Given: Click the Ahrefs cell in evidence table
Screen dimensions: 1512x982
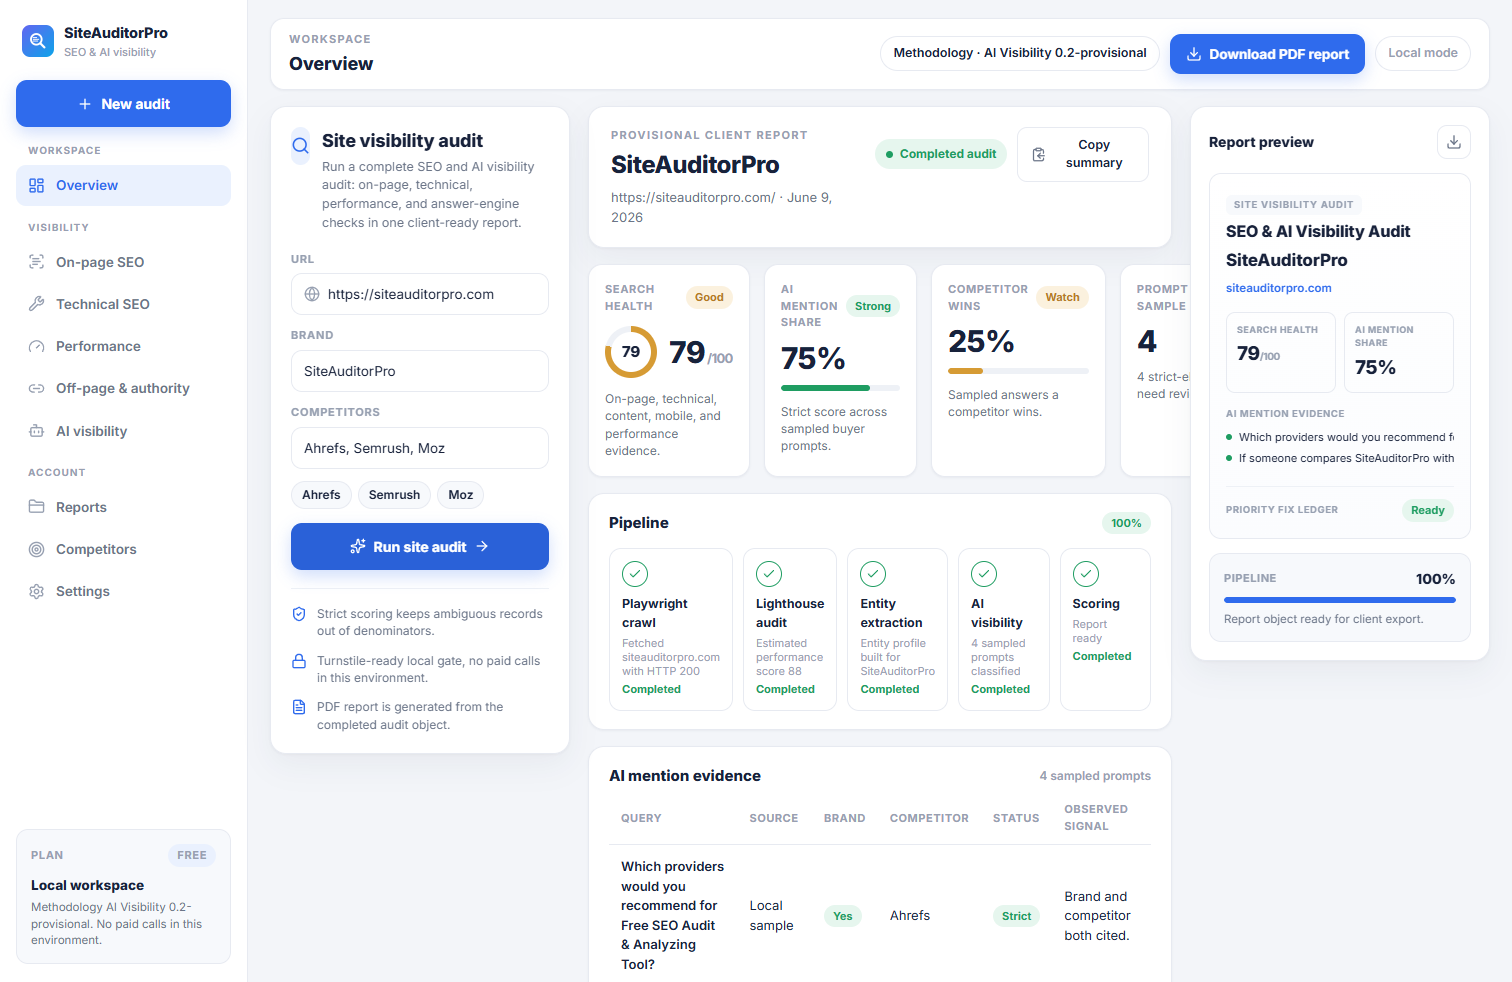Looking at the screenshot, I should (x=910, y=915).
